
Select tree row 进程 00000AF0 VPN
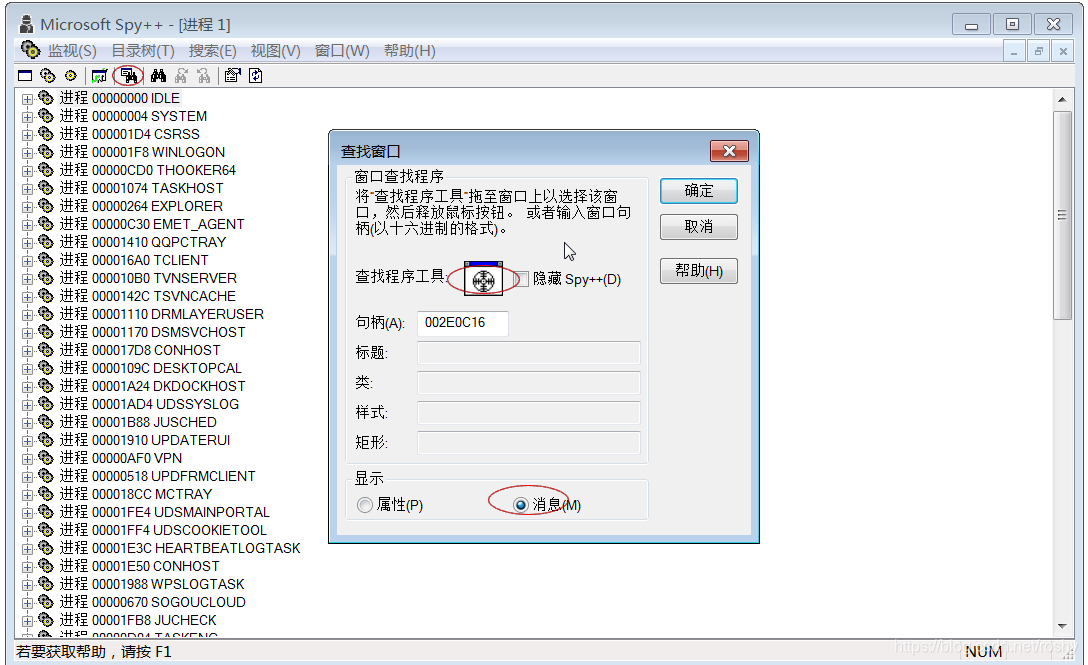121,458
